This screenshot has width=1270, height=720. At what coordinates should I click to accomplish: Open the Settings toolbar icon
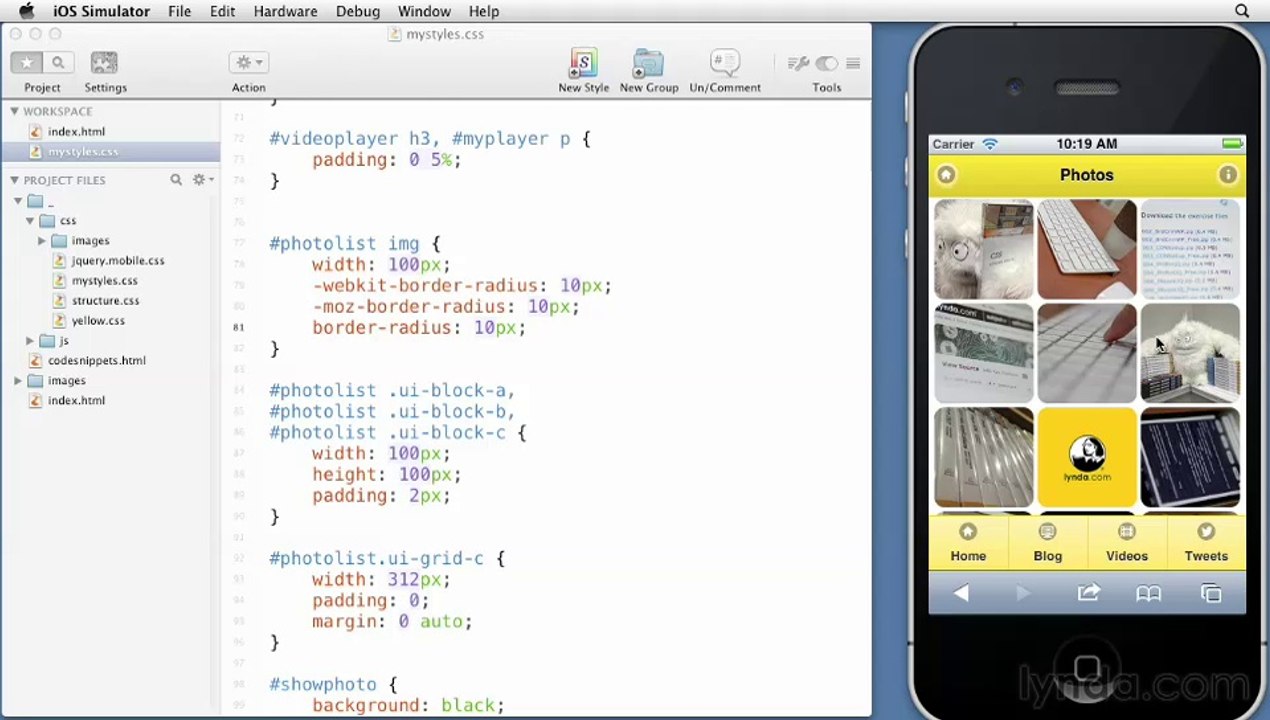point(104,63)
